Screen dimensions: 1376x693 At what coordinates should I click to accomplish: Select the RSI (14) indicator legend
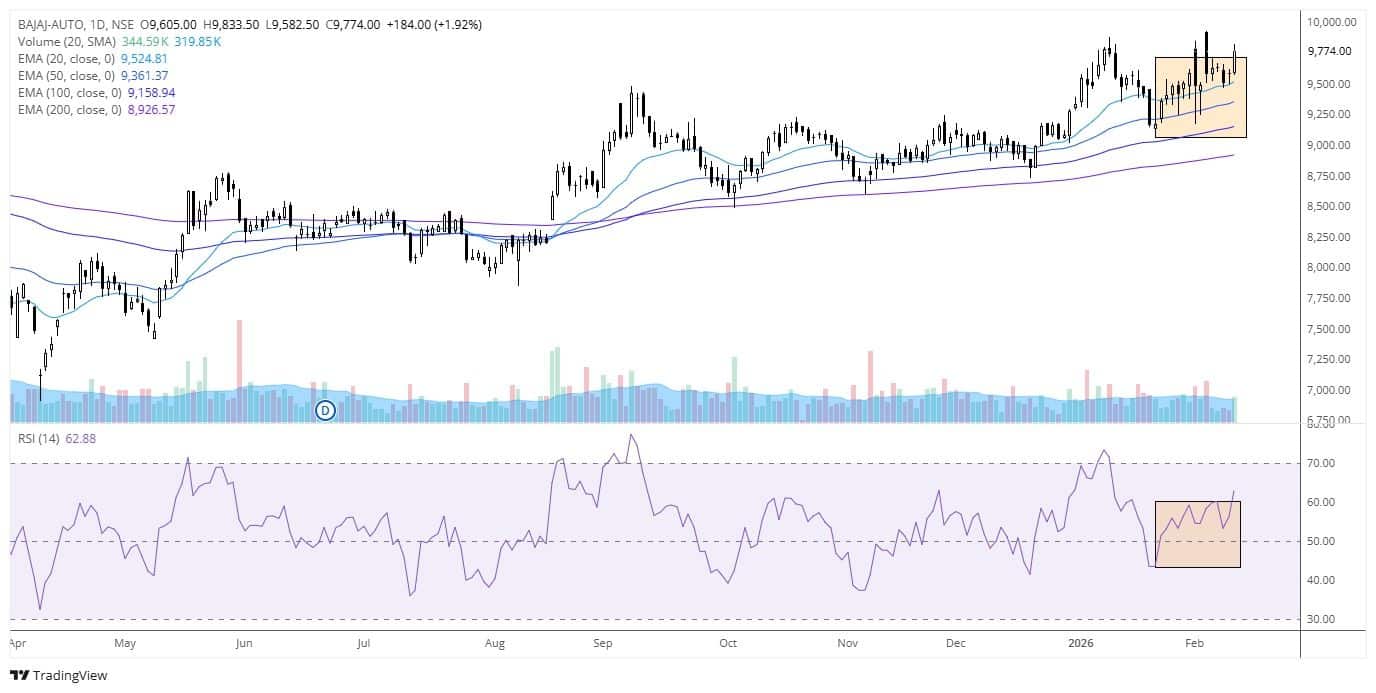[40, 438]
